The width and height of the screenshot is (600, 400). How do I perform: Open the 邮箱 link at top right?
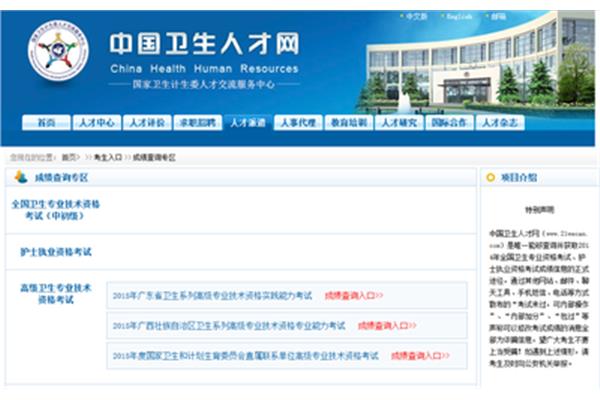498,16
